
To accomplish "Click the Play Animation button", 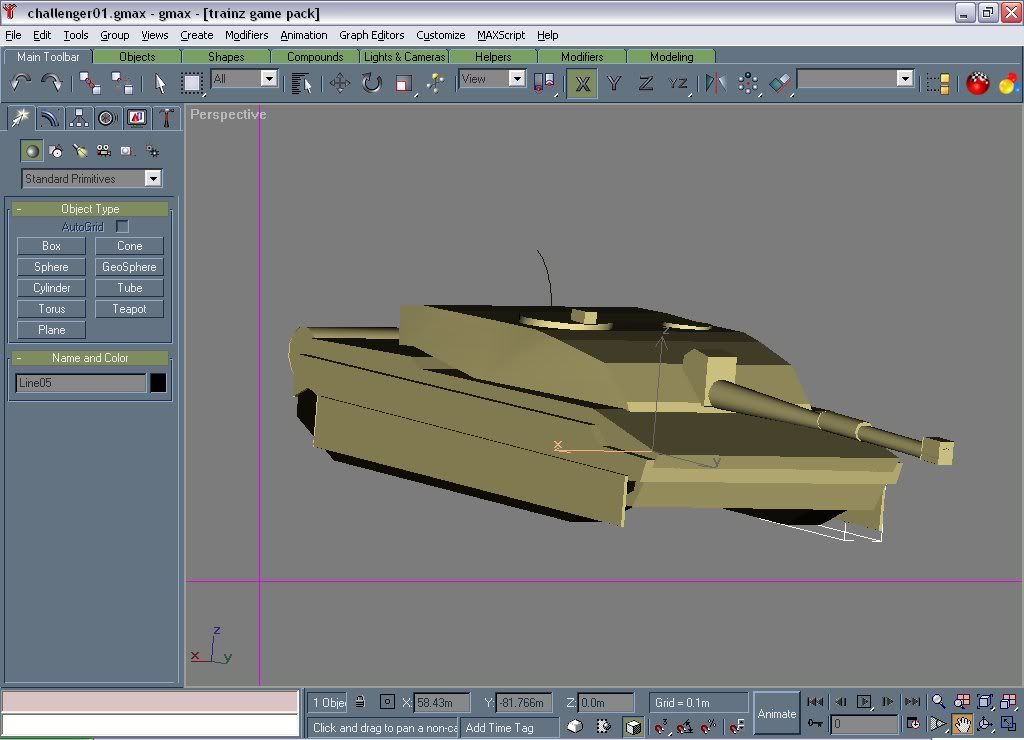I will 863,701.
